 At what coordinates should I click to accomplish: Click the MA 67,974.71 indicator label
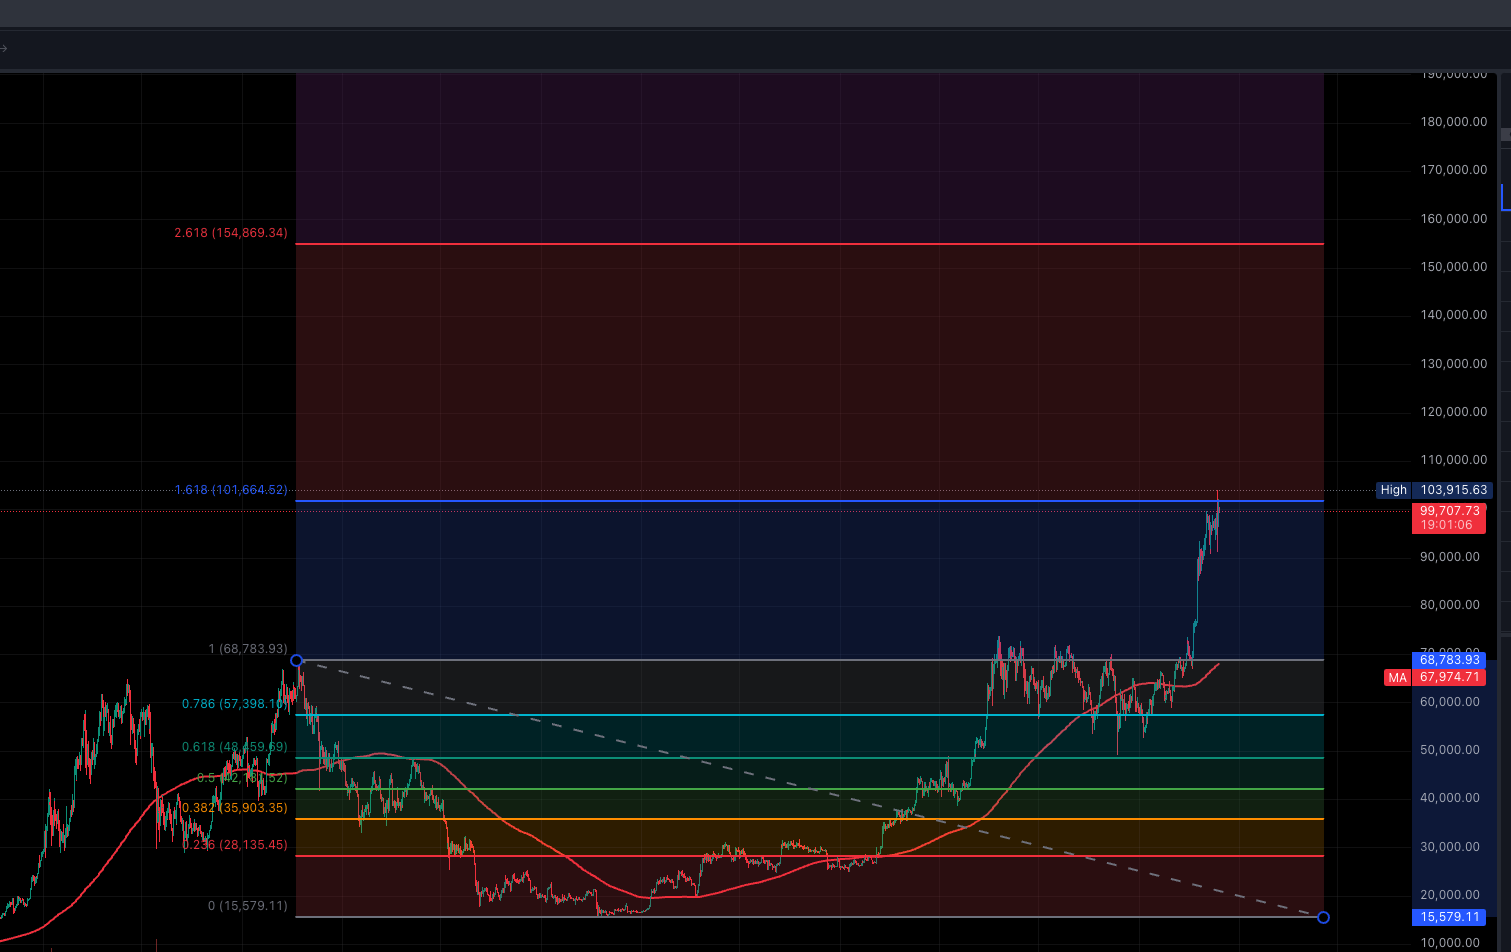[x=1434, y=677]
